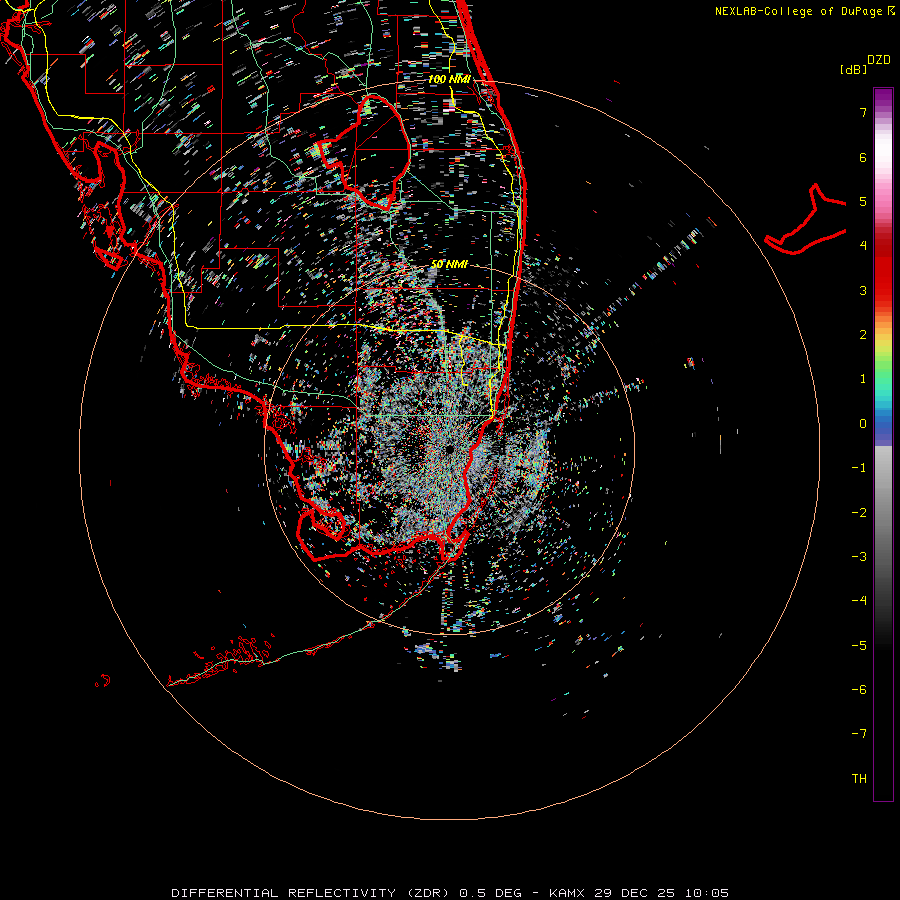Image resolution: width=900 pixels, height=900 pixels.
Task: Click the '2' value on the color scale
Action: [863, 335]
